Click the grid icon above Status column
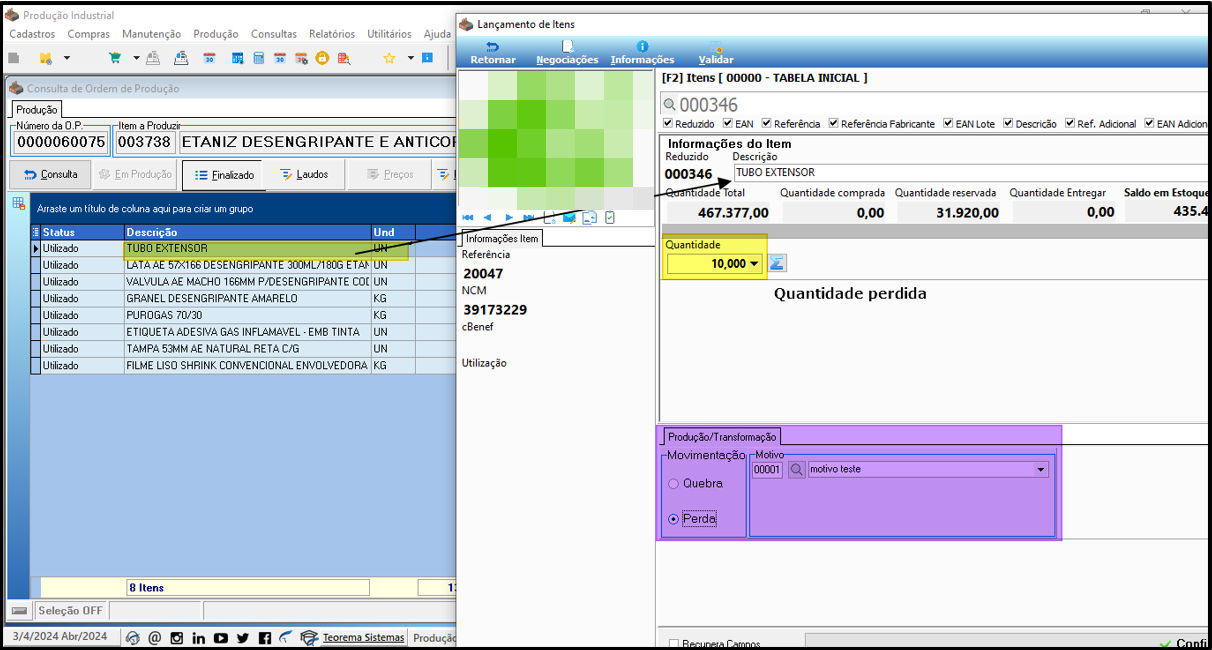 pos(19,205)
